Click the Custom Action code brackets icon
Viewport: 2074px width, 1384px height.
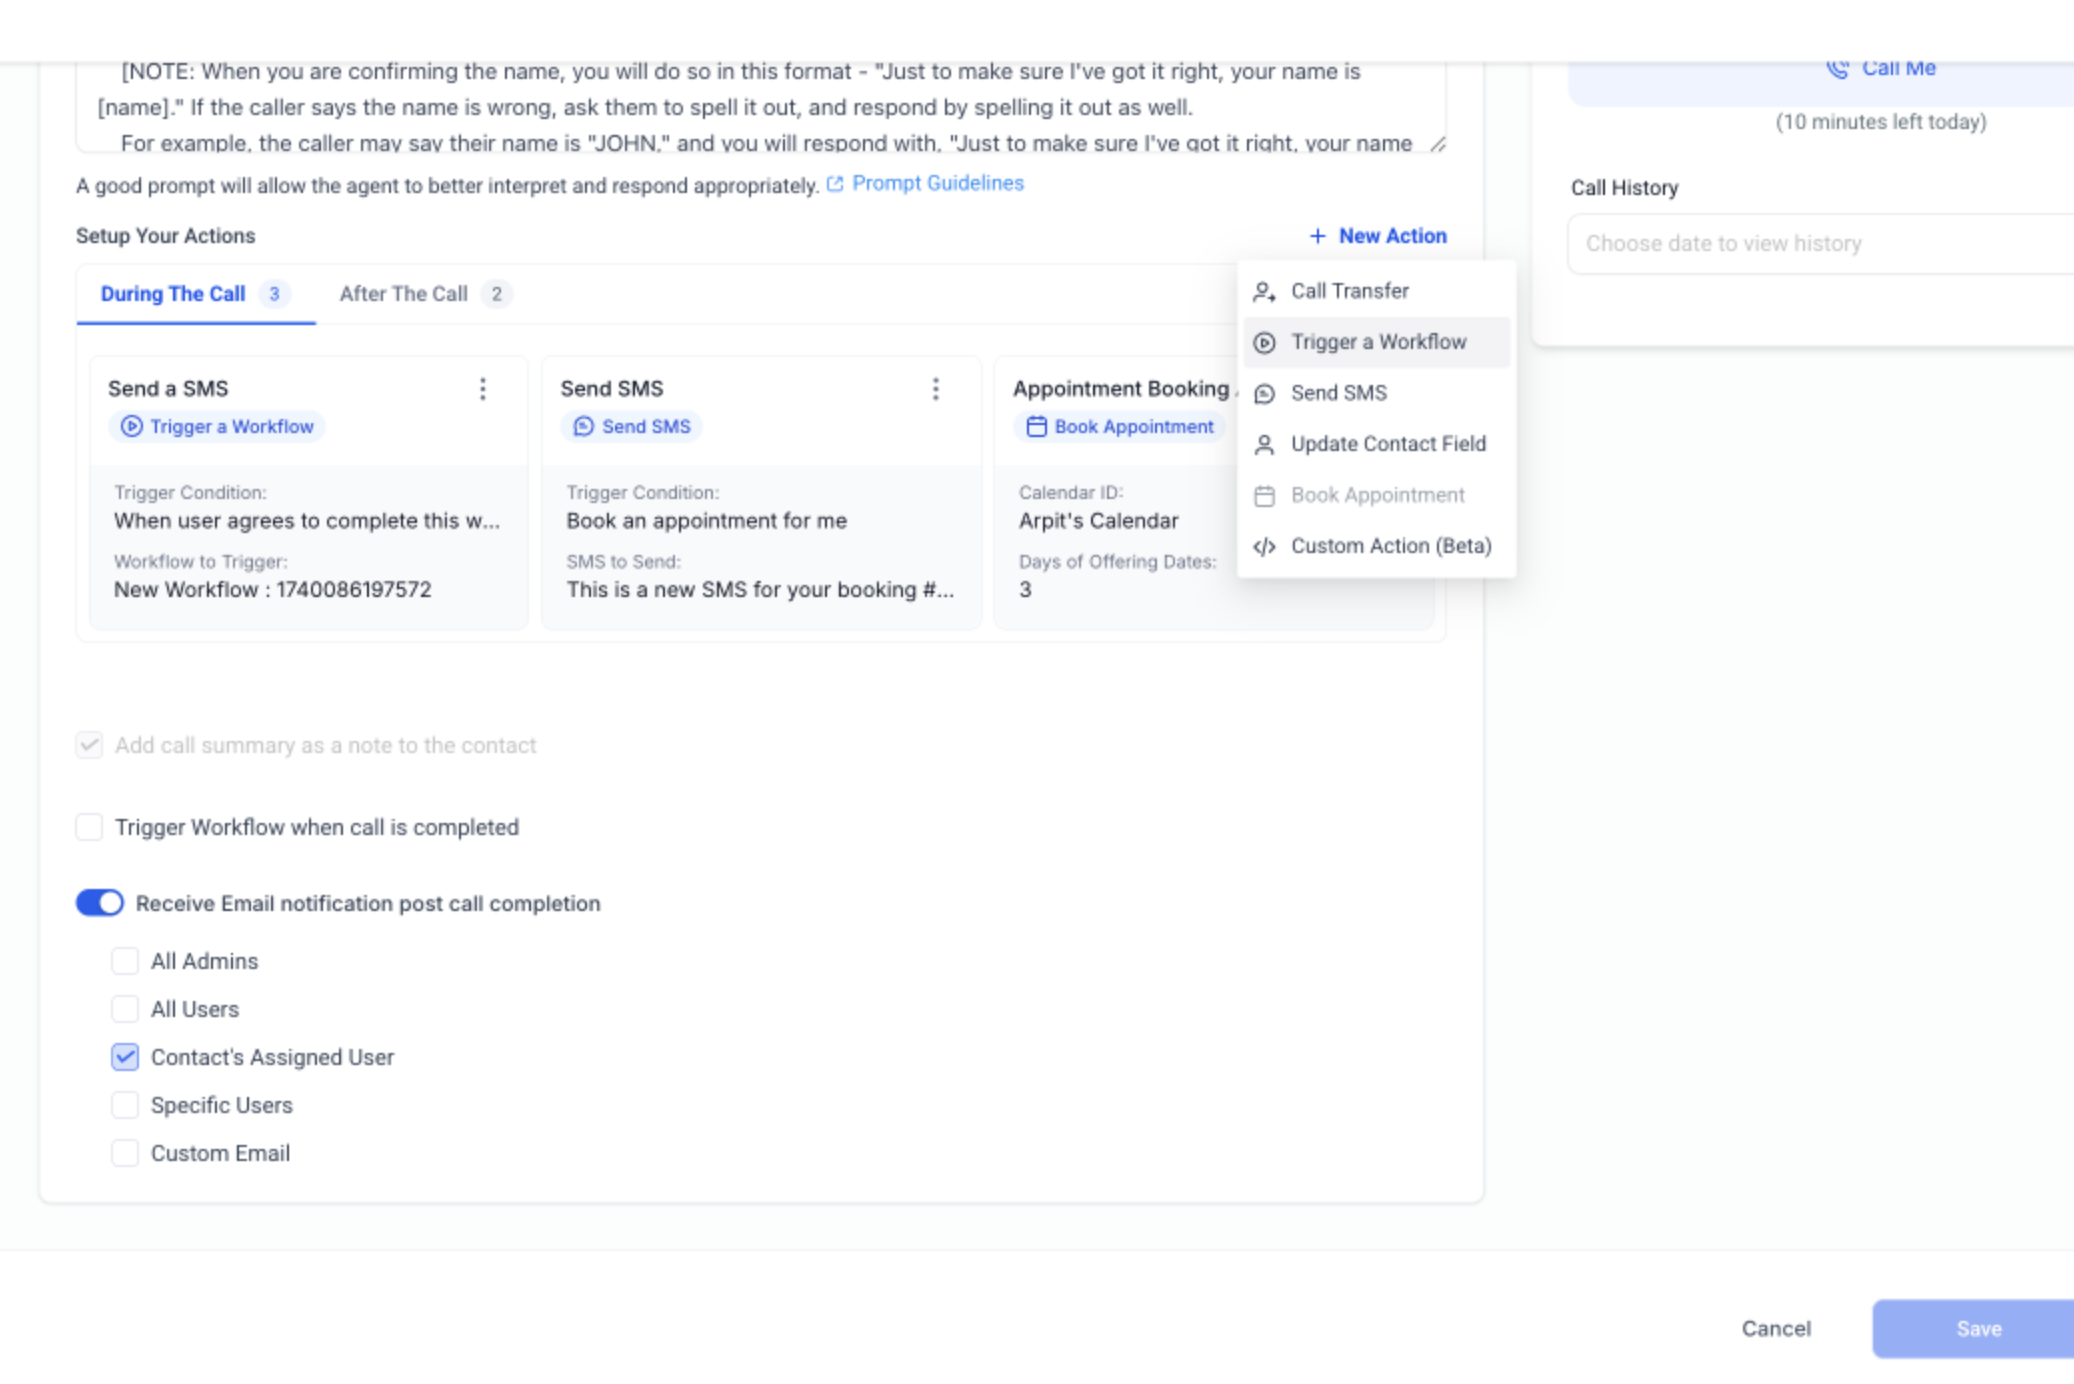tap(1264, 546)
